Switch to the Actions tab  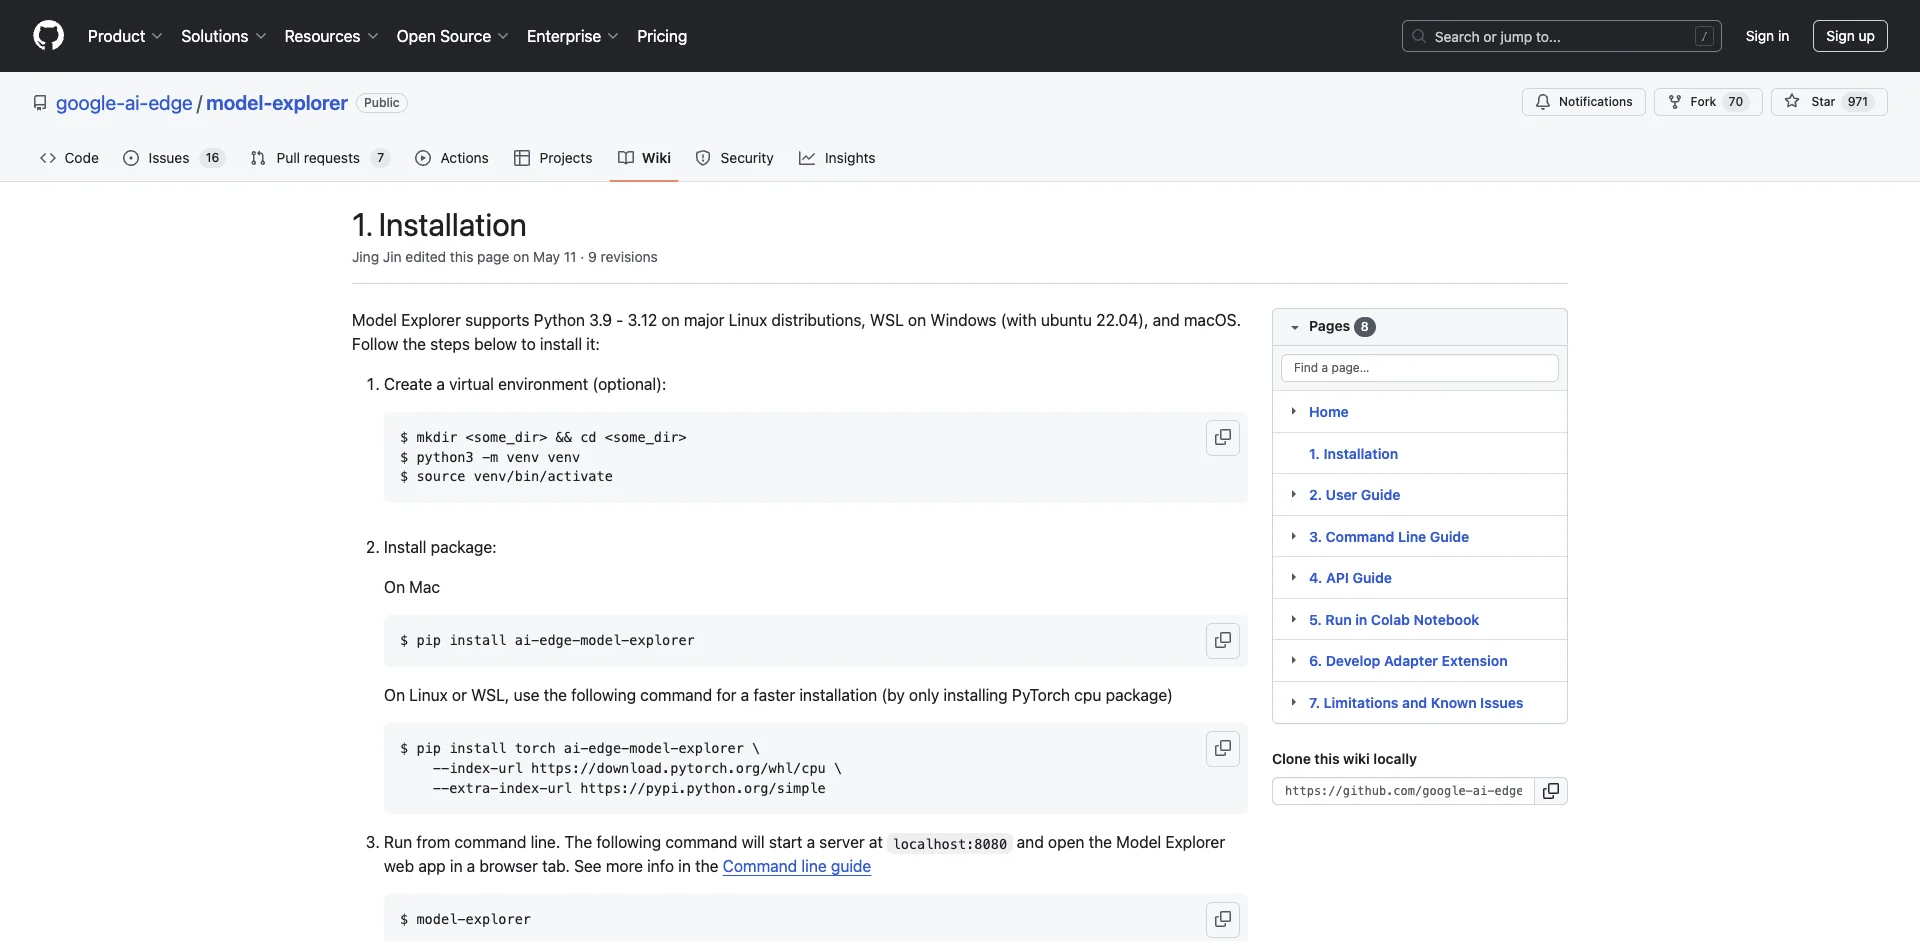click(x=452, y=158)
